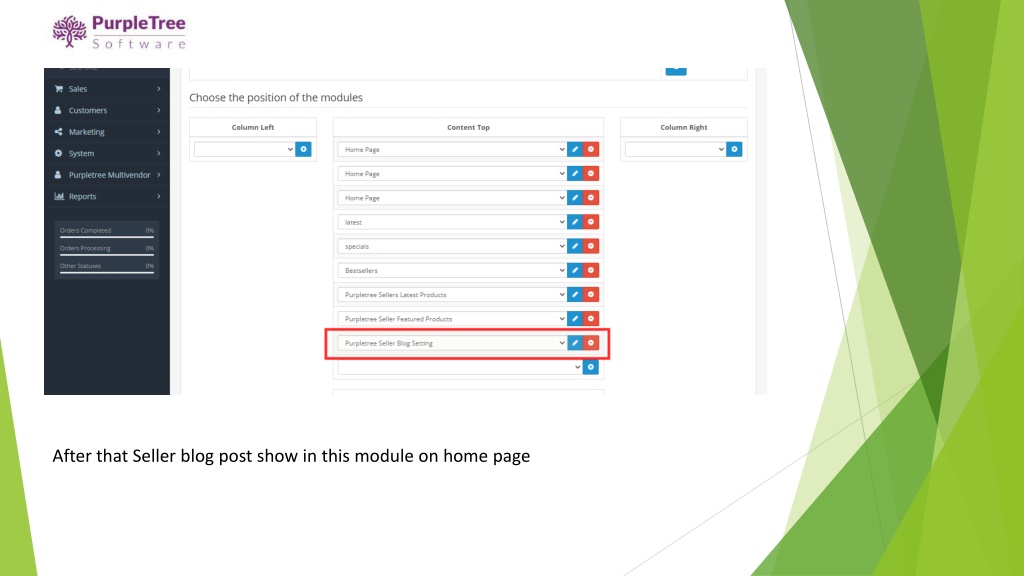Click the "Column Left" header text
Viewport: 1024px width, 576px height.
253,127
